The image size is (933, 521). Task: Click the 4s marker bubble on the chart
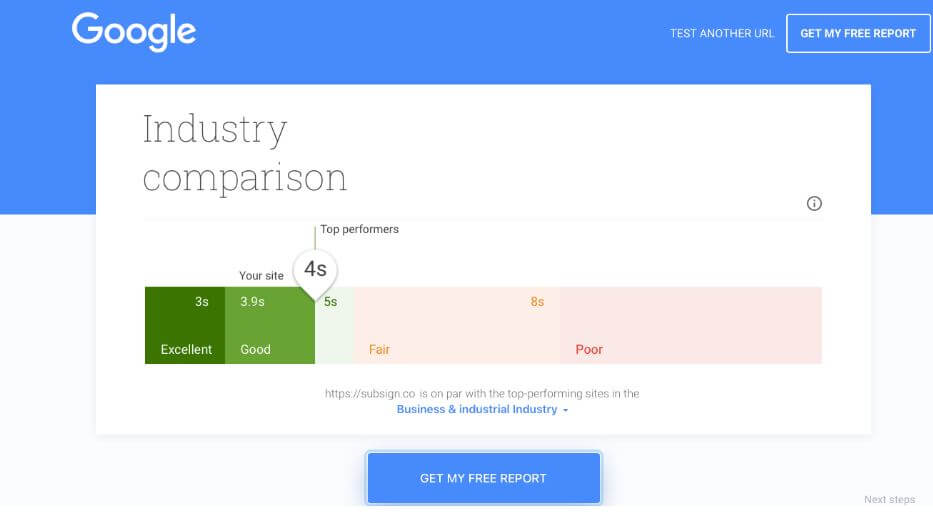coord(315,271)
